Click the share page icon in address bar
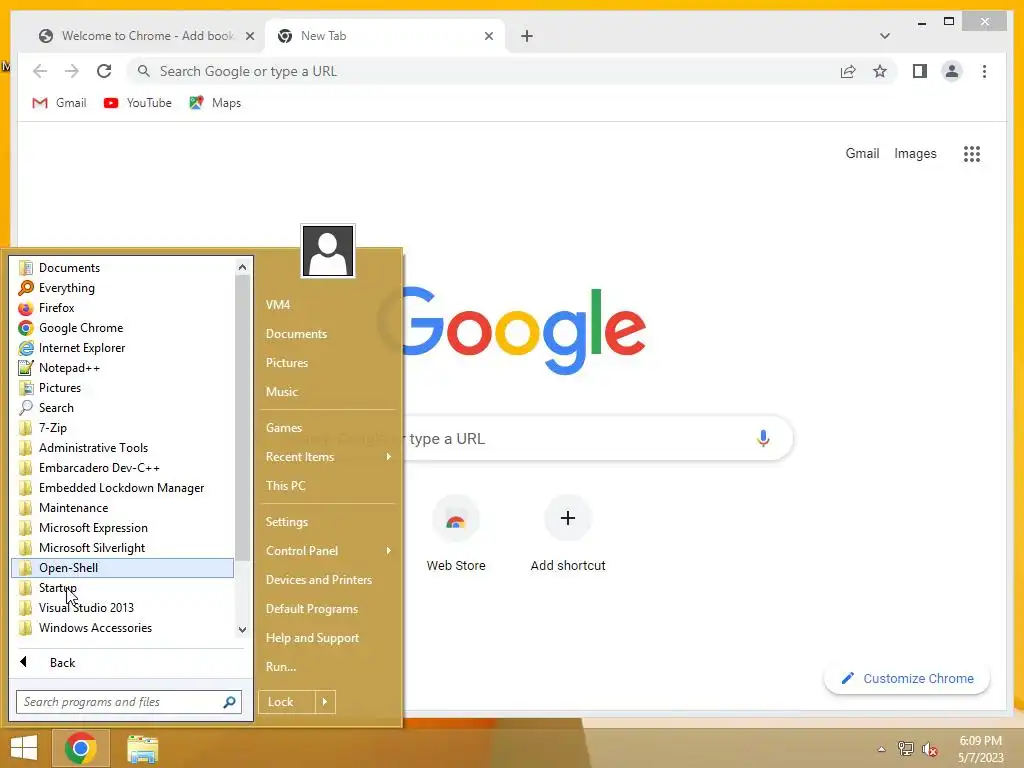1024x768 pixels. pyautogui.click(x=848, y=71)
